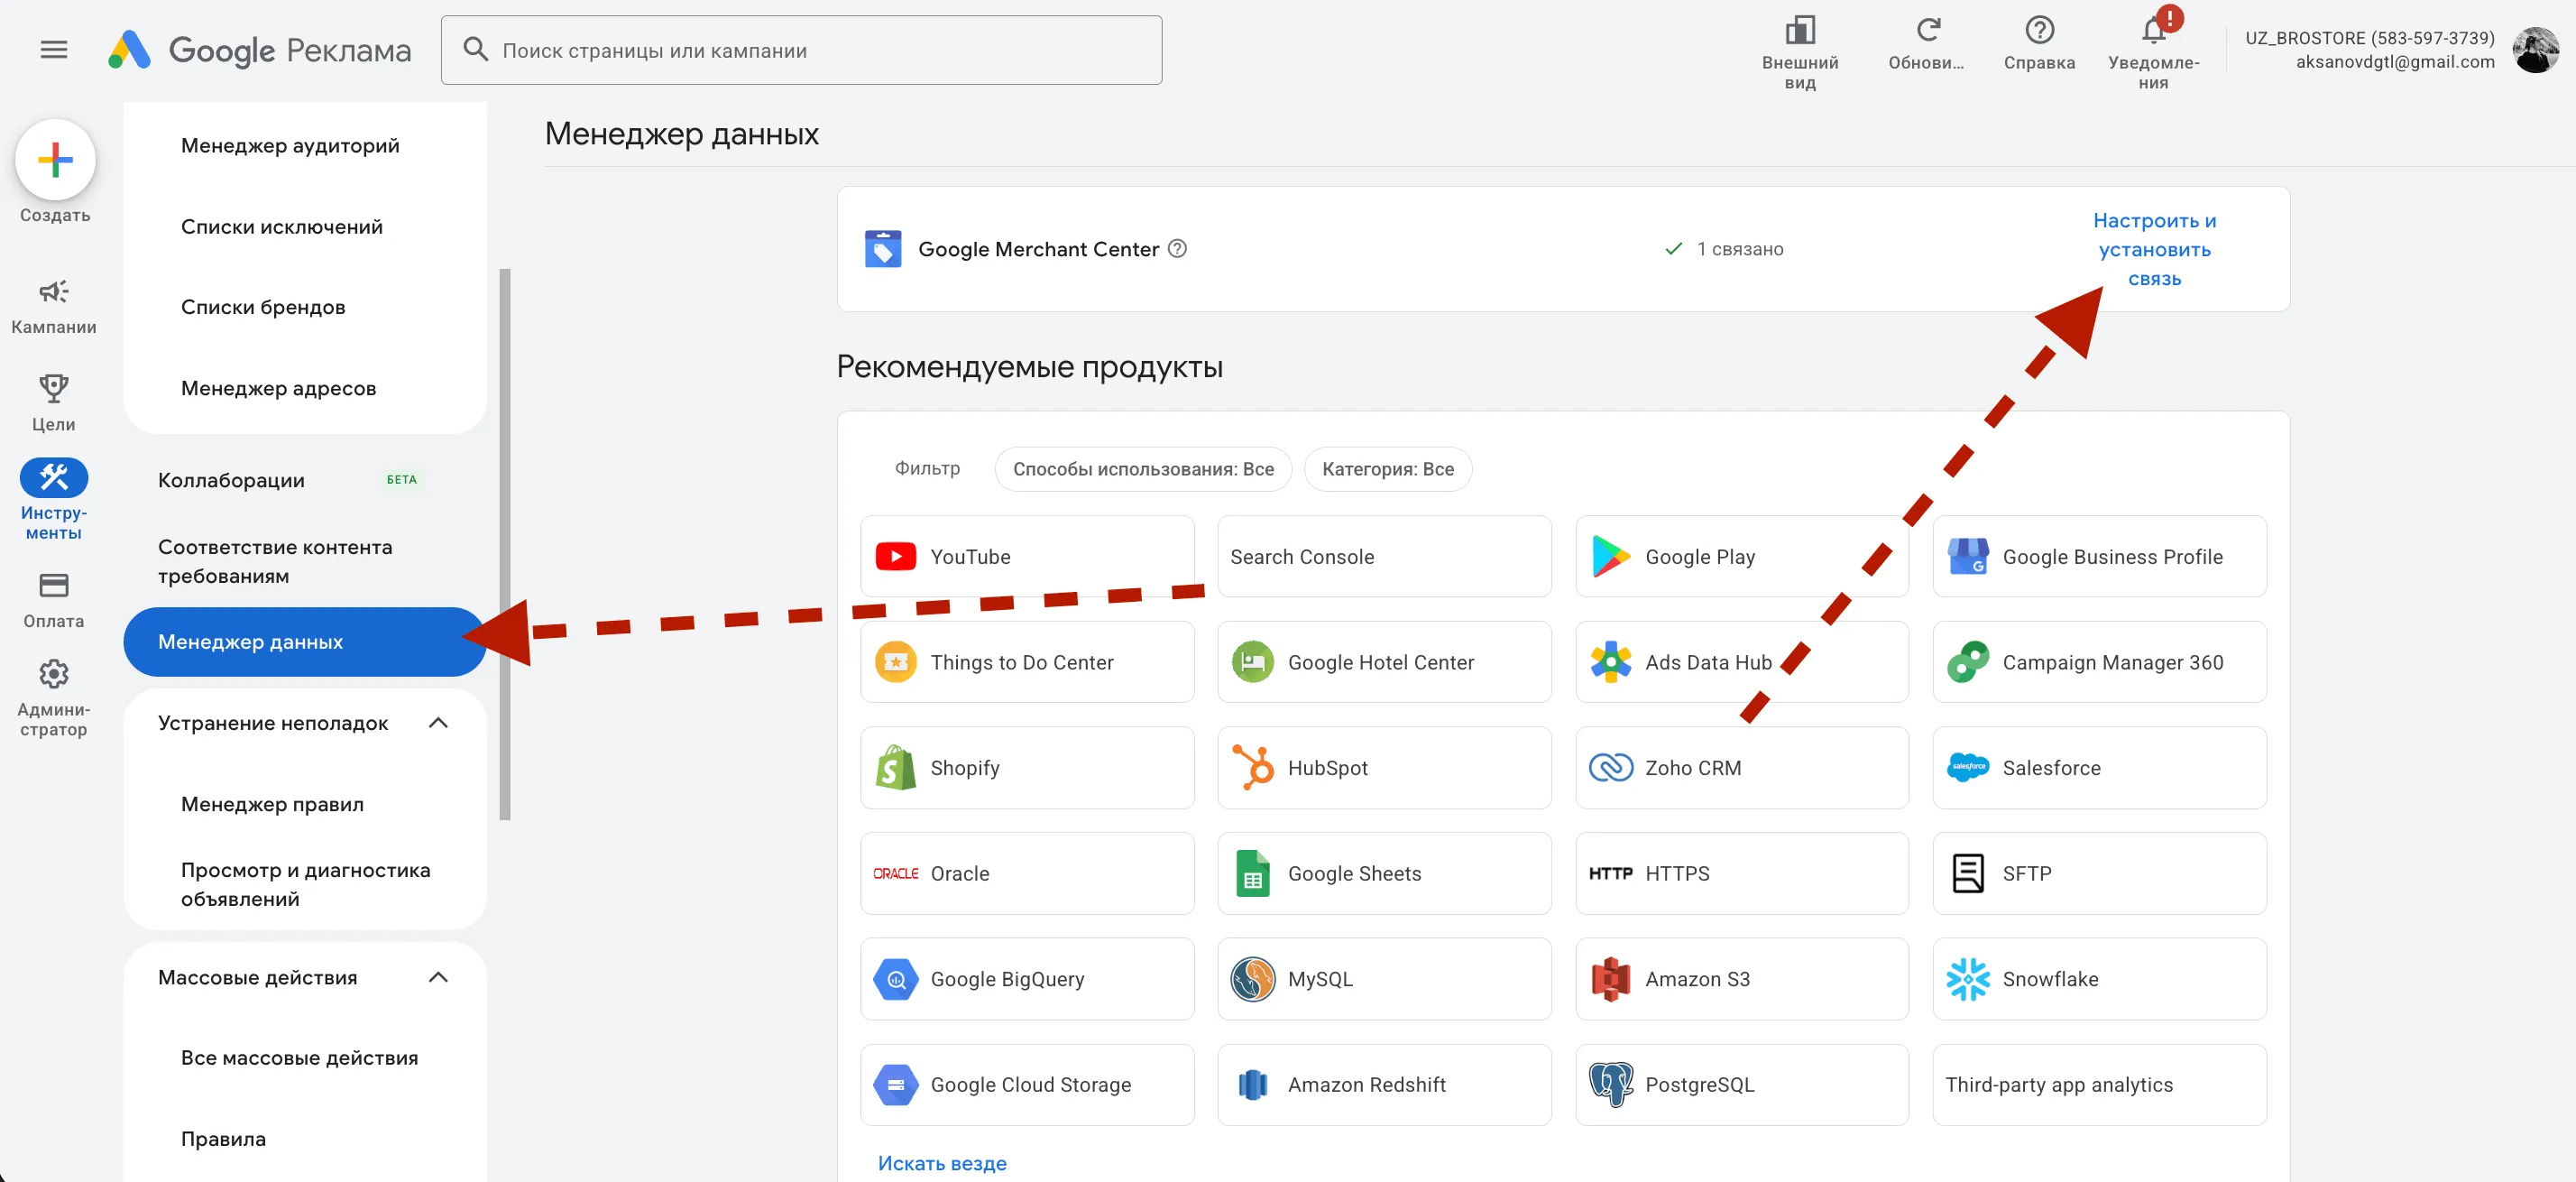The height and width of the screenshot is (1182, 2576).
Task: Select the Google Sheets product card
Action: coord(1384,873)
